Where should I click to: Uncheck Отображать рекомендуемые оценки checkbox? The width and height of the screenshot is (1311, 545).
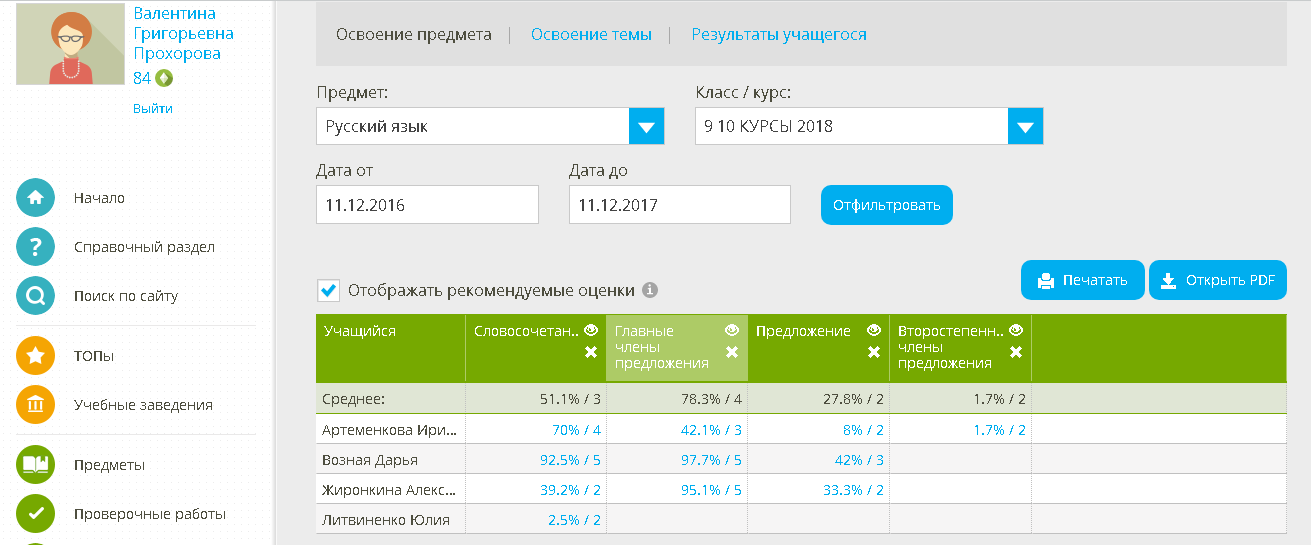pos(327,291)
